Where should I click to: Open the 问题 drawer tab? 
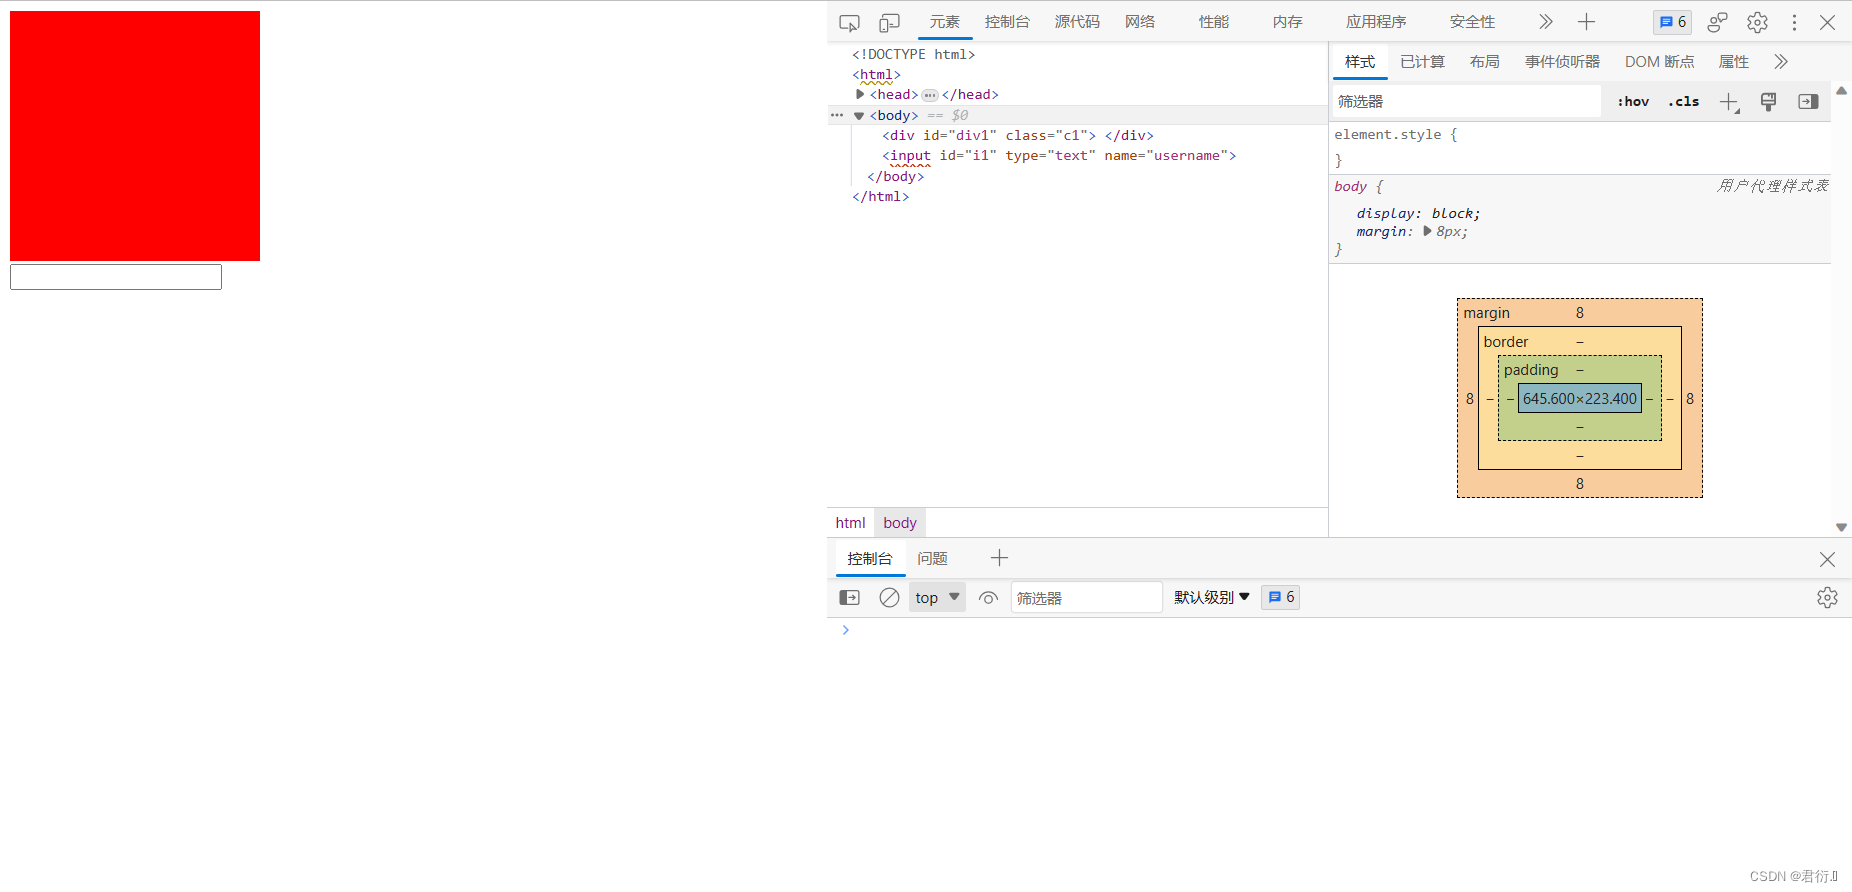(932, 559)
